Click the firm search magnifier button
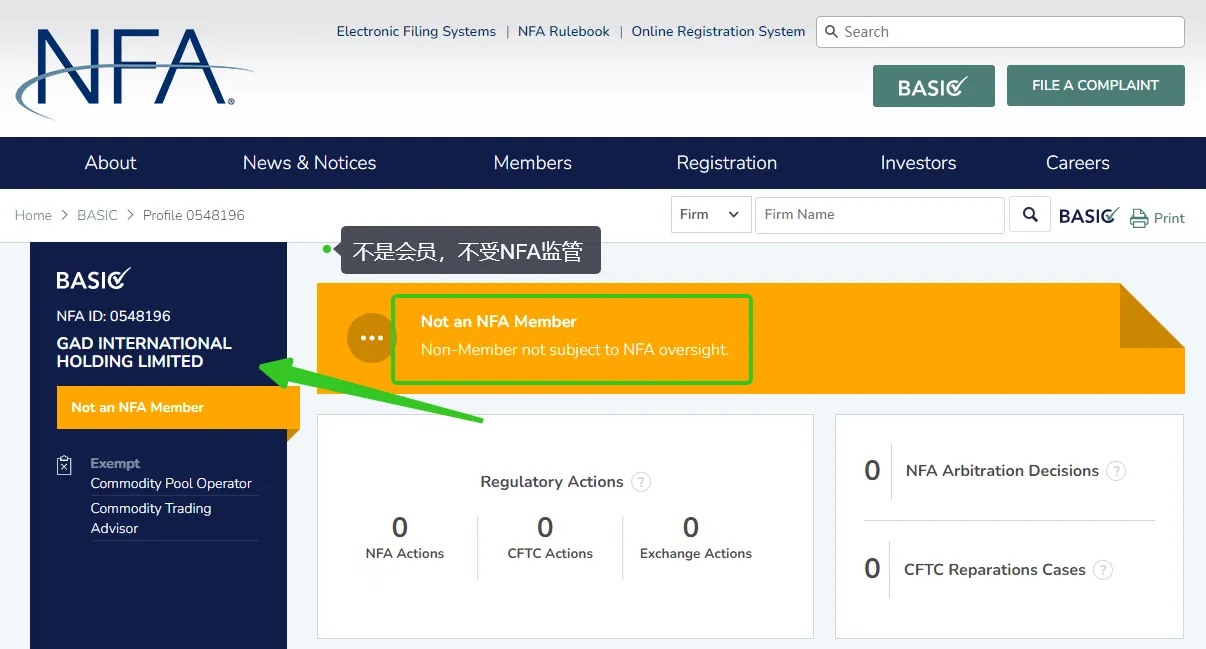The height and width of the screenshot is (649, 1206). (x=1030, y=215)
